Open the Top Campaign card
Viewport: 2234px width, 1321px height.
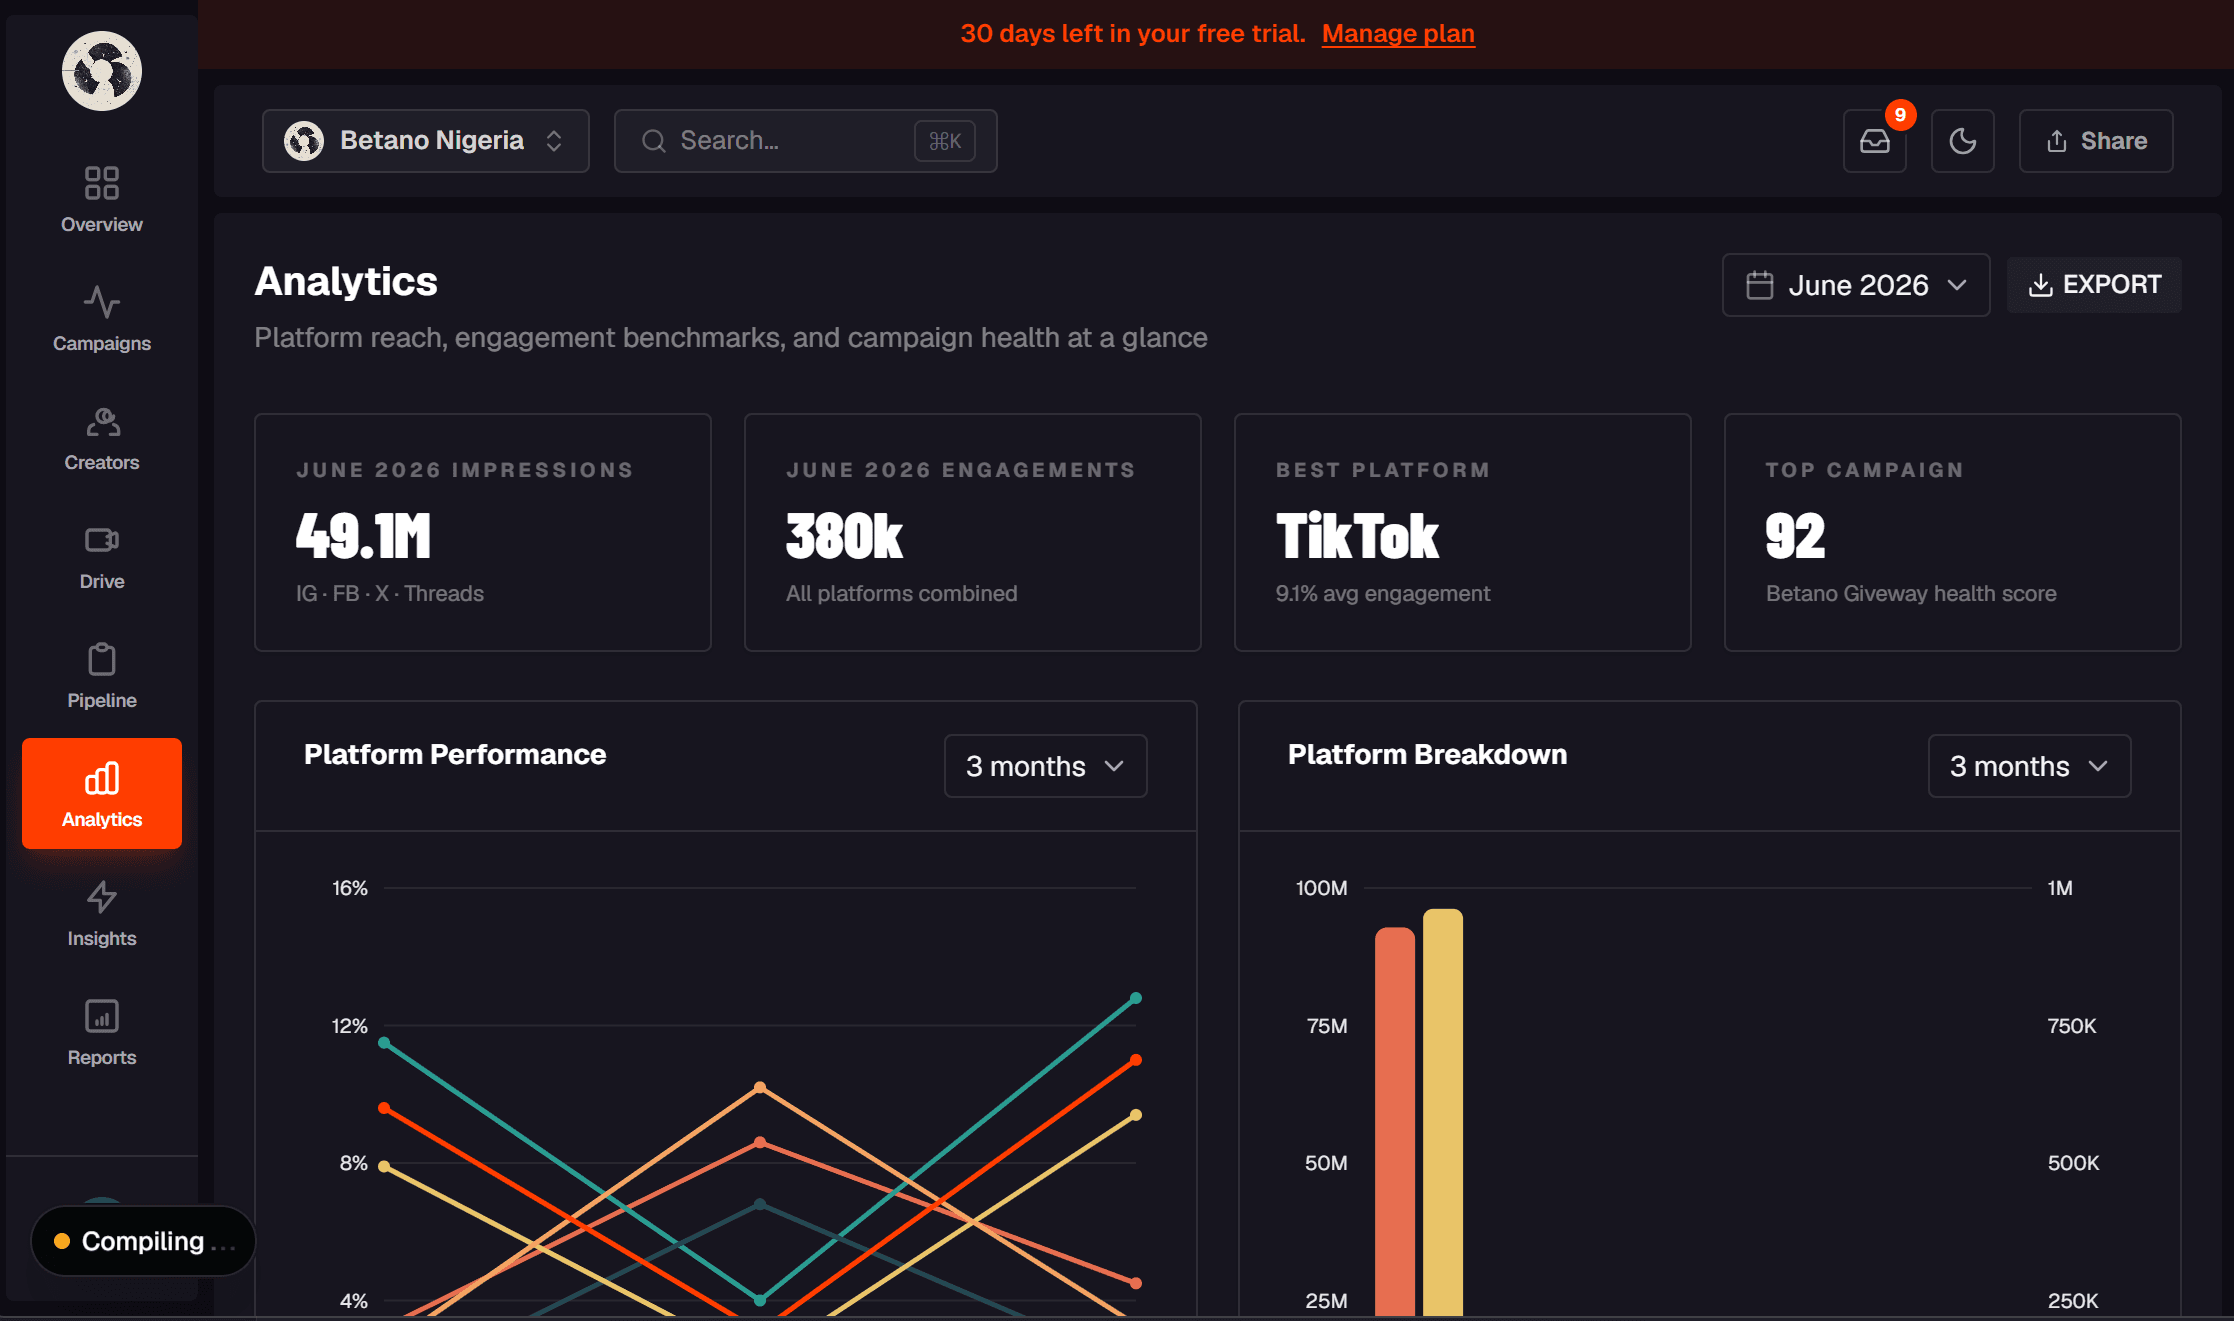(1953, 532)
